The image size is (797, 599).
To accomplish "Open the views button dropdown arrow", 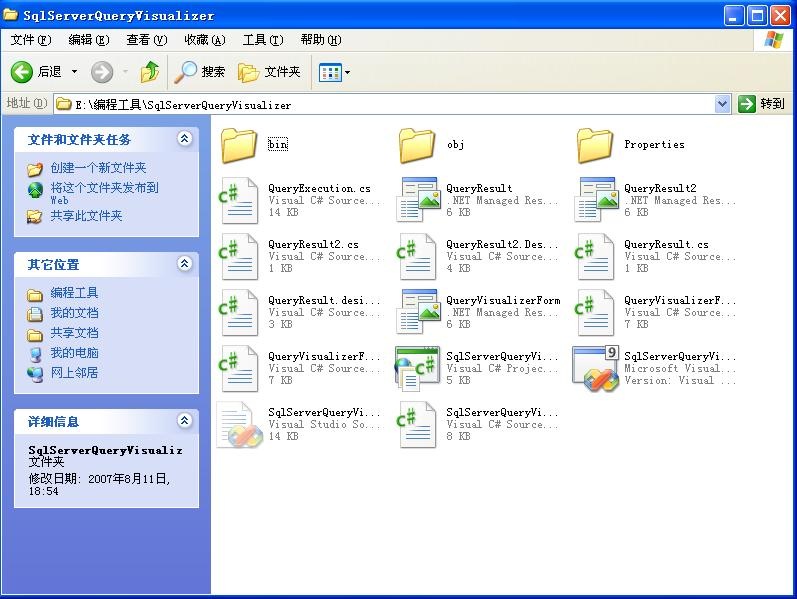I will pyautogui.click(x=348, y=73).
